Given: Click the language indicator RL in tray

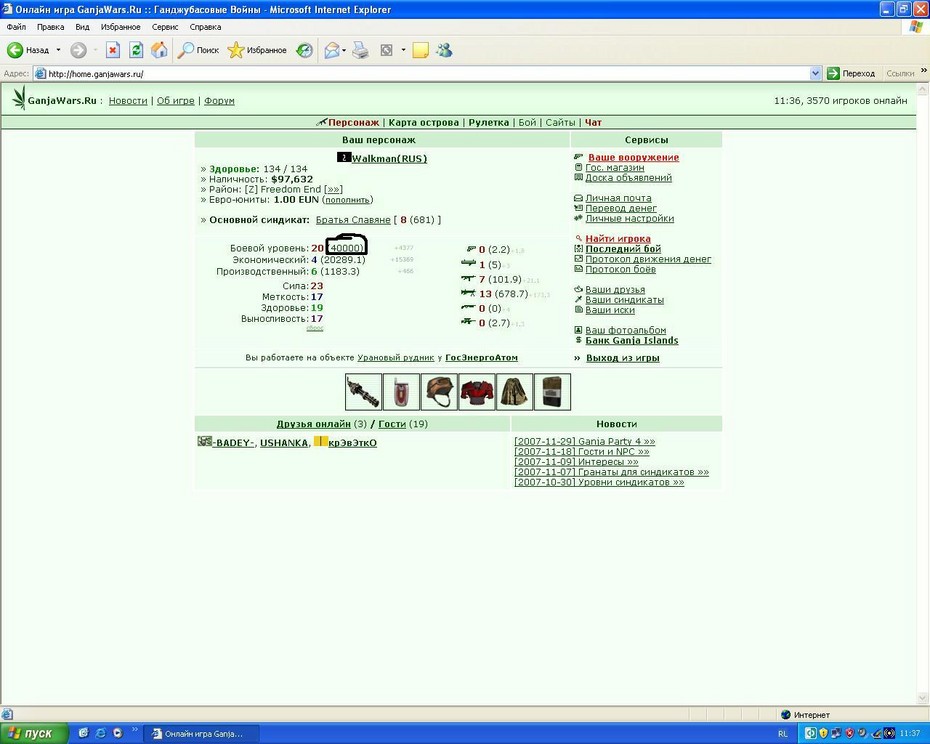Looking at the screenshot, I should (x=783, y=734).
